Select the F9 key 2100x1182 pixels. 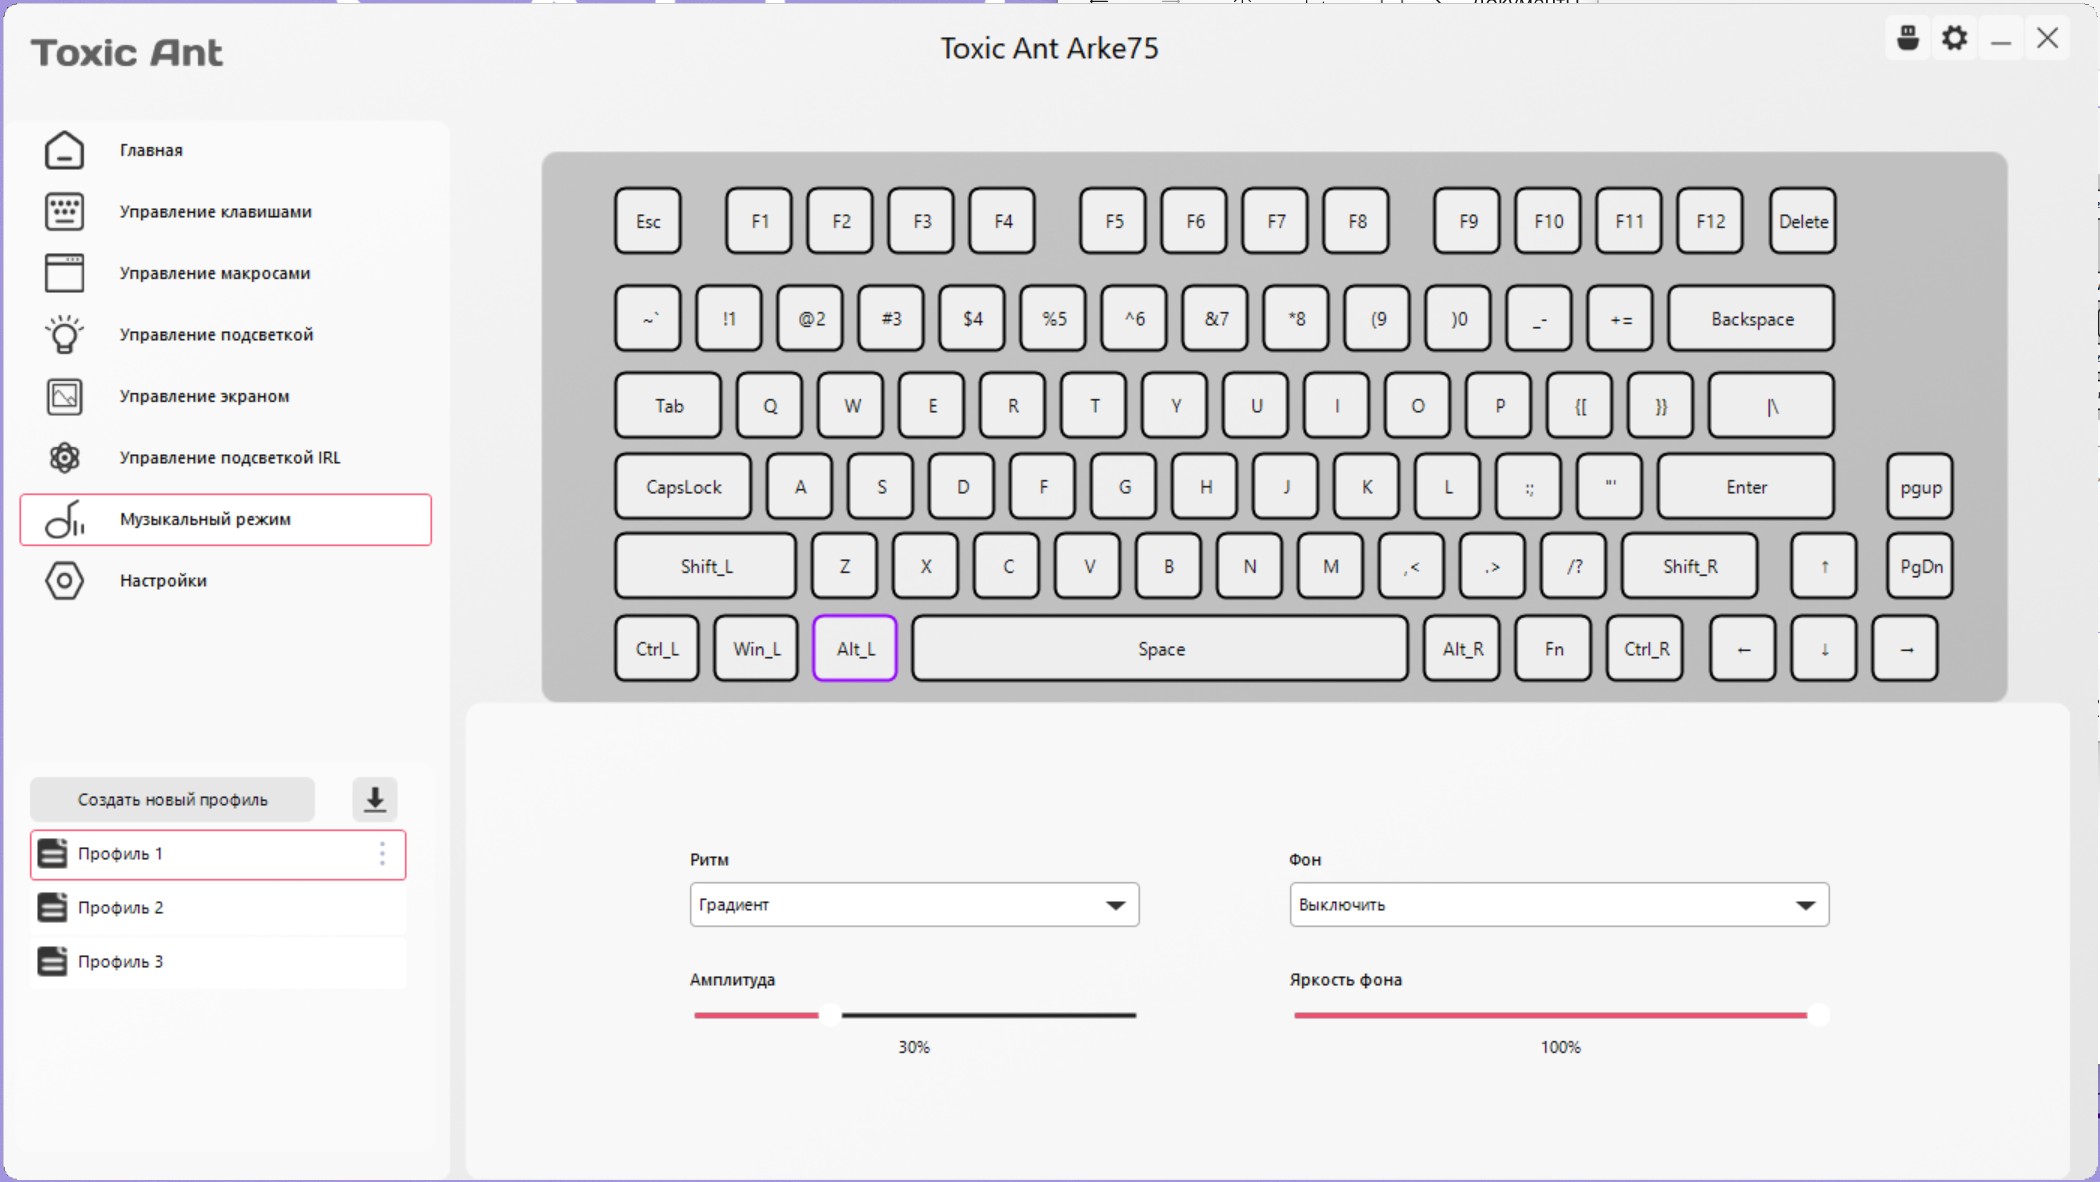pos(1467,221)
